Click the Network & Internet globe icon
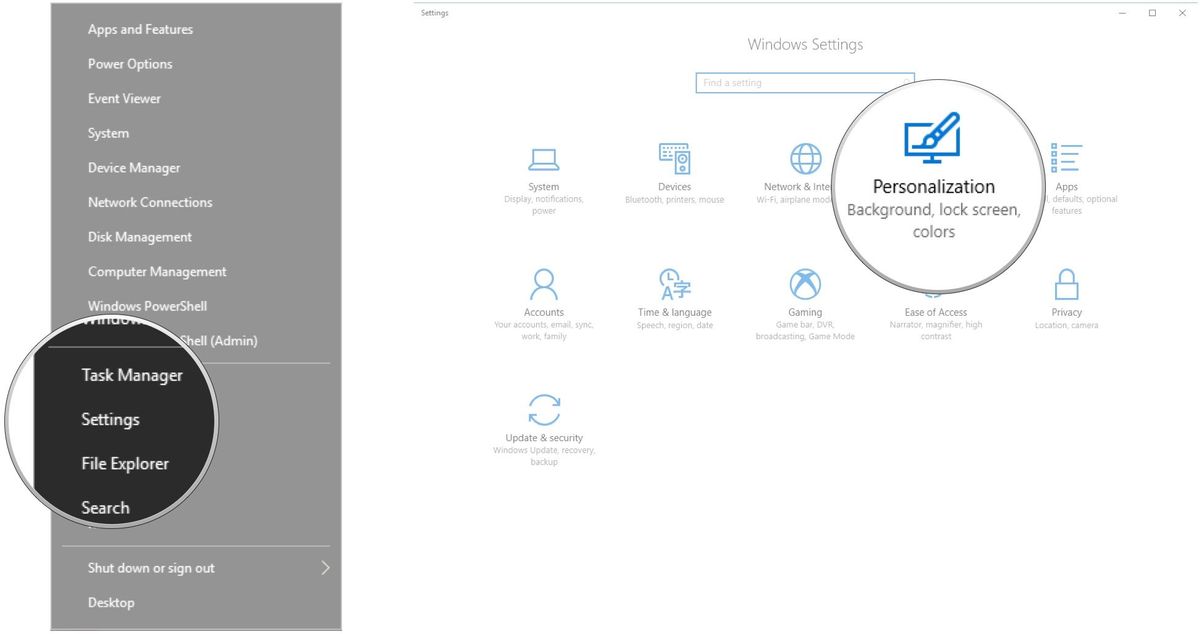Viewport: 1200px width, 634px height. click(x=804, y=158)
